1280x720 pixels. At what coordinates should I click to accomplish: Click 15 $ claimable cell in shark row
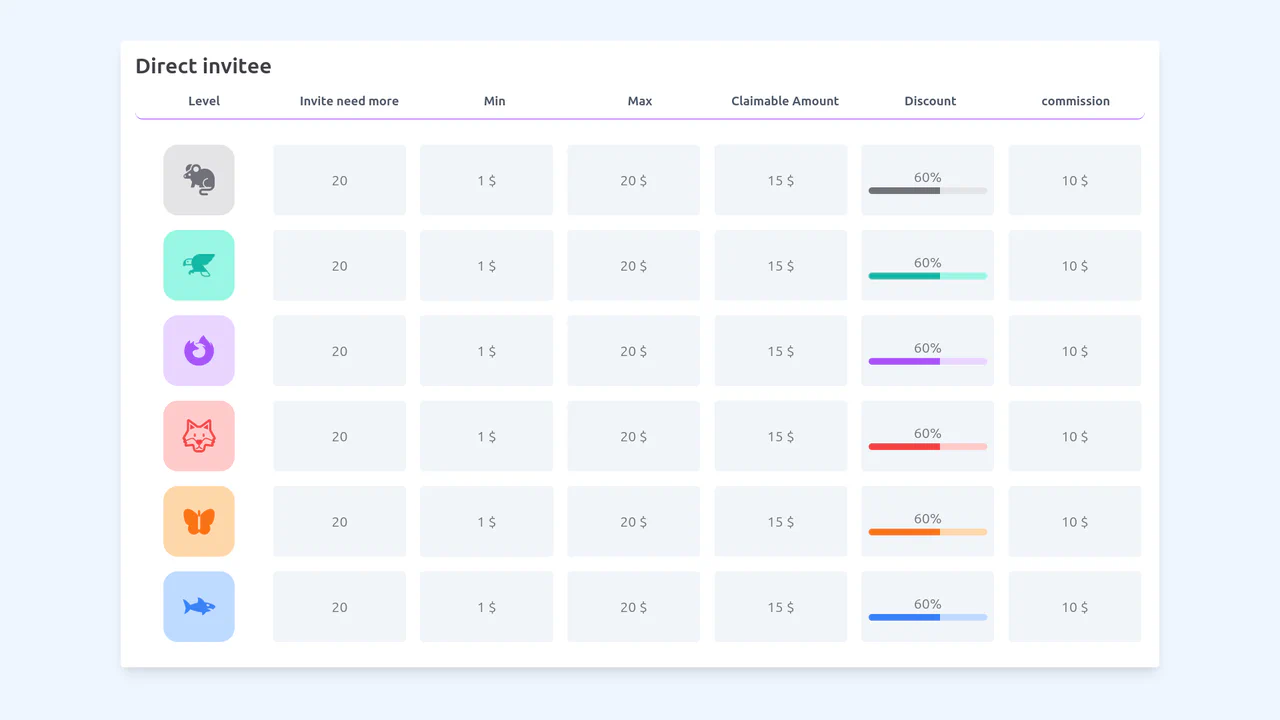coord(781,607)
